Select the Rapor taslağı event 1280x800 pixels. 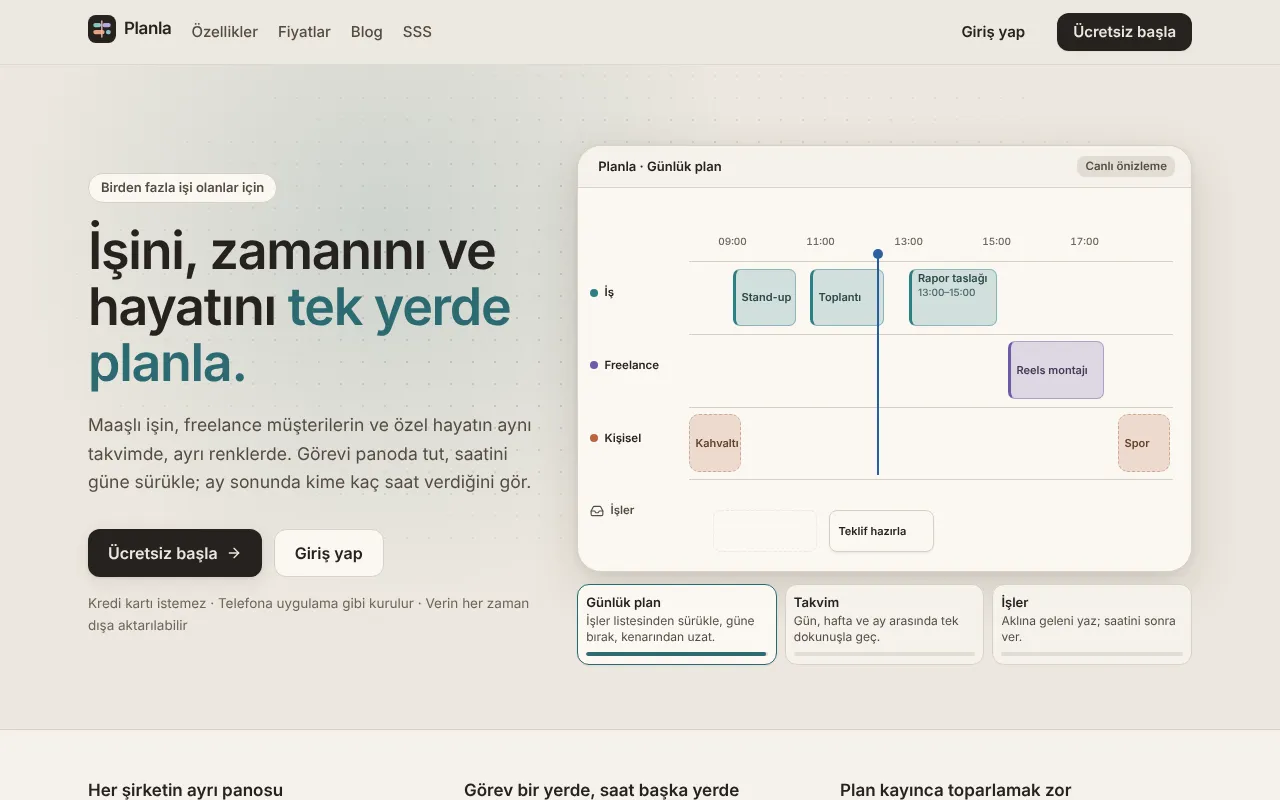coord(953,297)
